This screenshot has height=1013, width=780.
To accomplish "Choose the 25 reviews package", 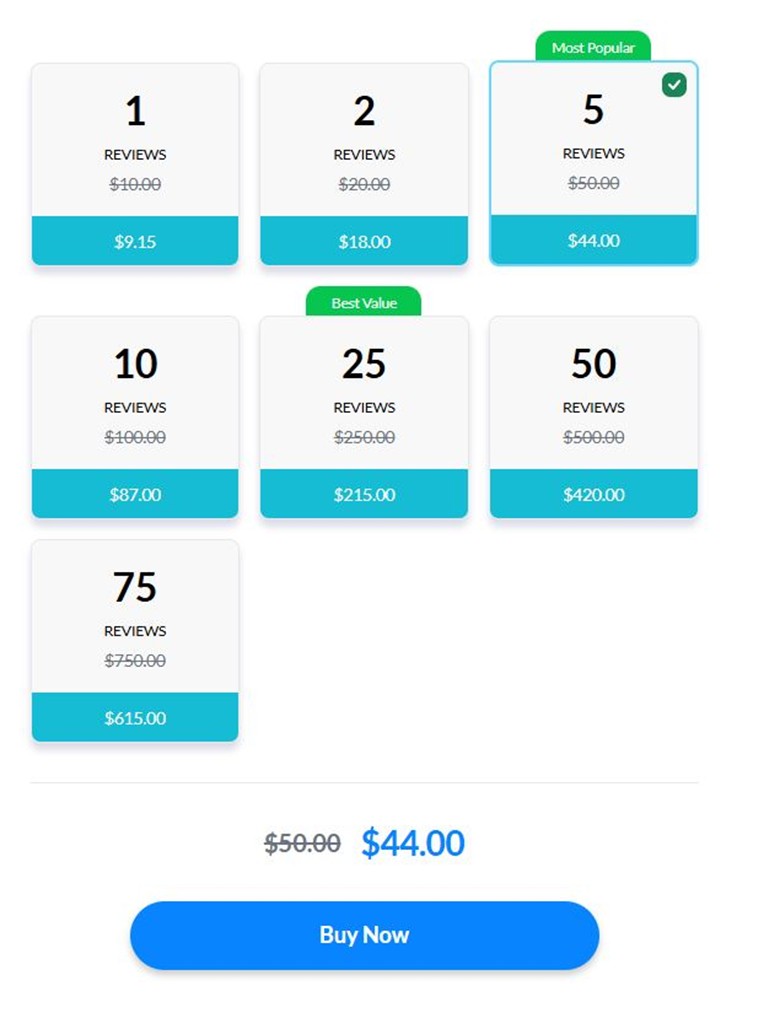I will coord(364,393).
